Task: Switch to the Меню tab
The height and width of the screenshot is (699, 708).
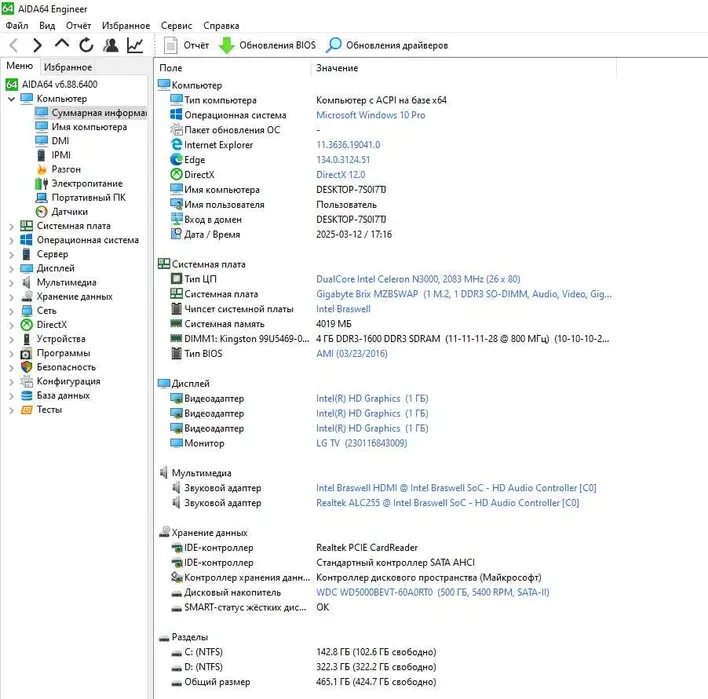Action: pos(19,66)
